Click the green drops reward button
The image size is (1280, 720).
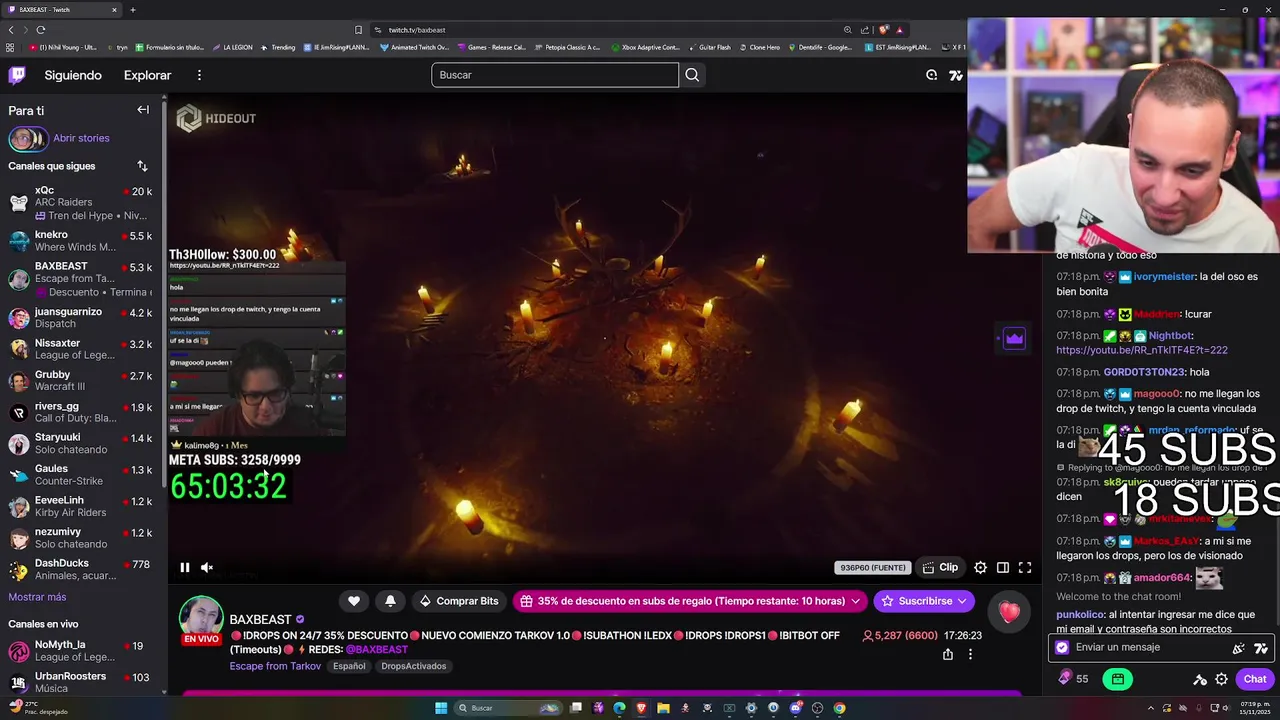1117,679
